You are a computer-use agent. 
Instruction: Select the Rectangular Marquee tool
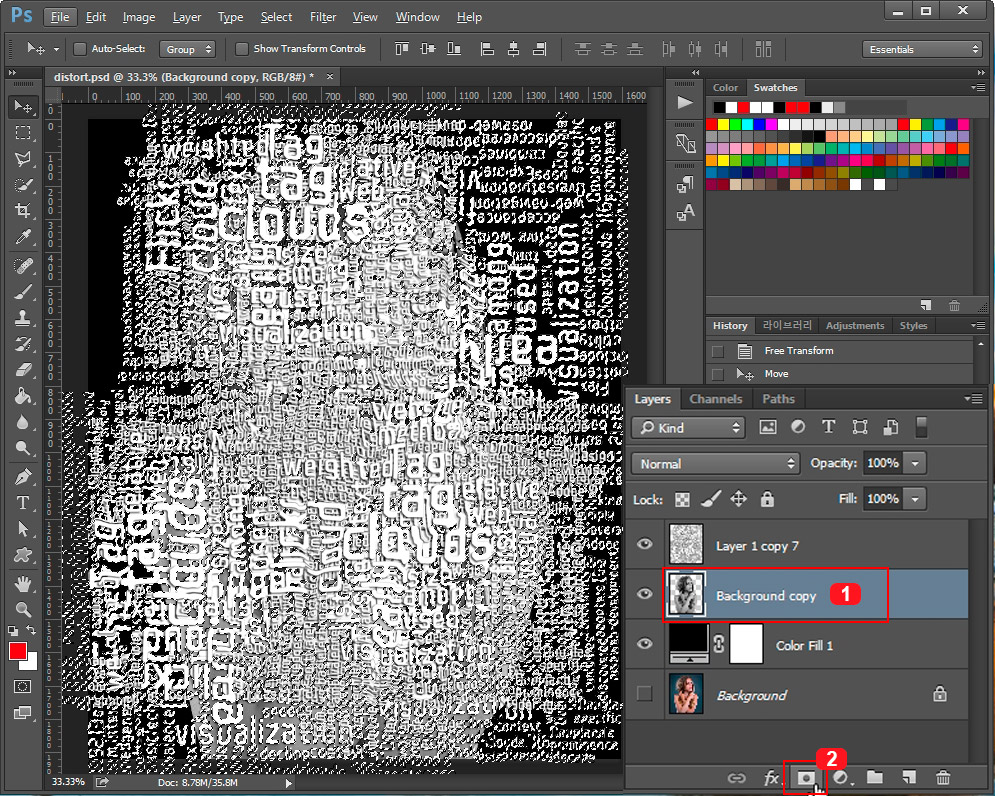(x=23, y=133)
